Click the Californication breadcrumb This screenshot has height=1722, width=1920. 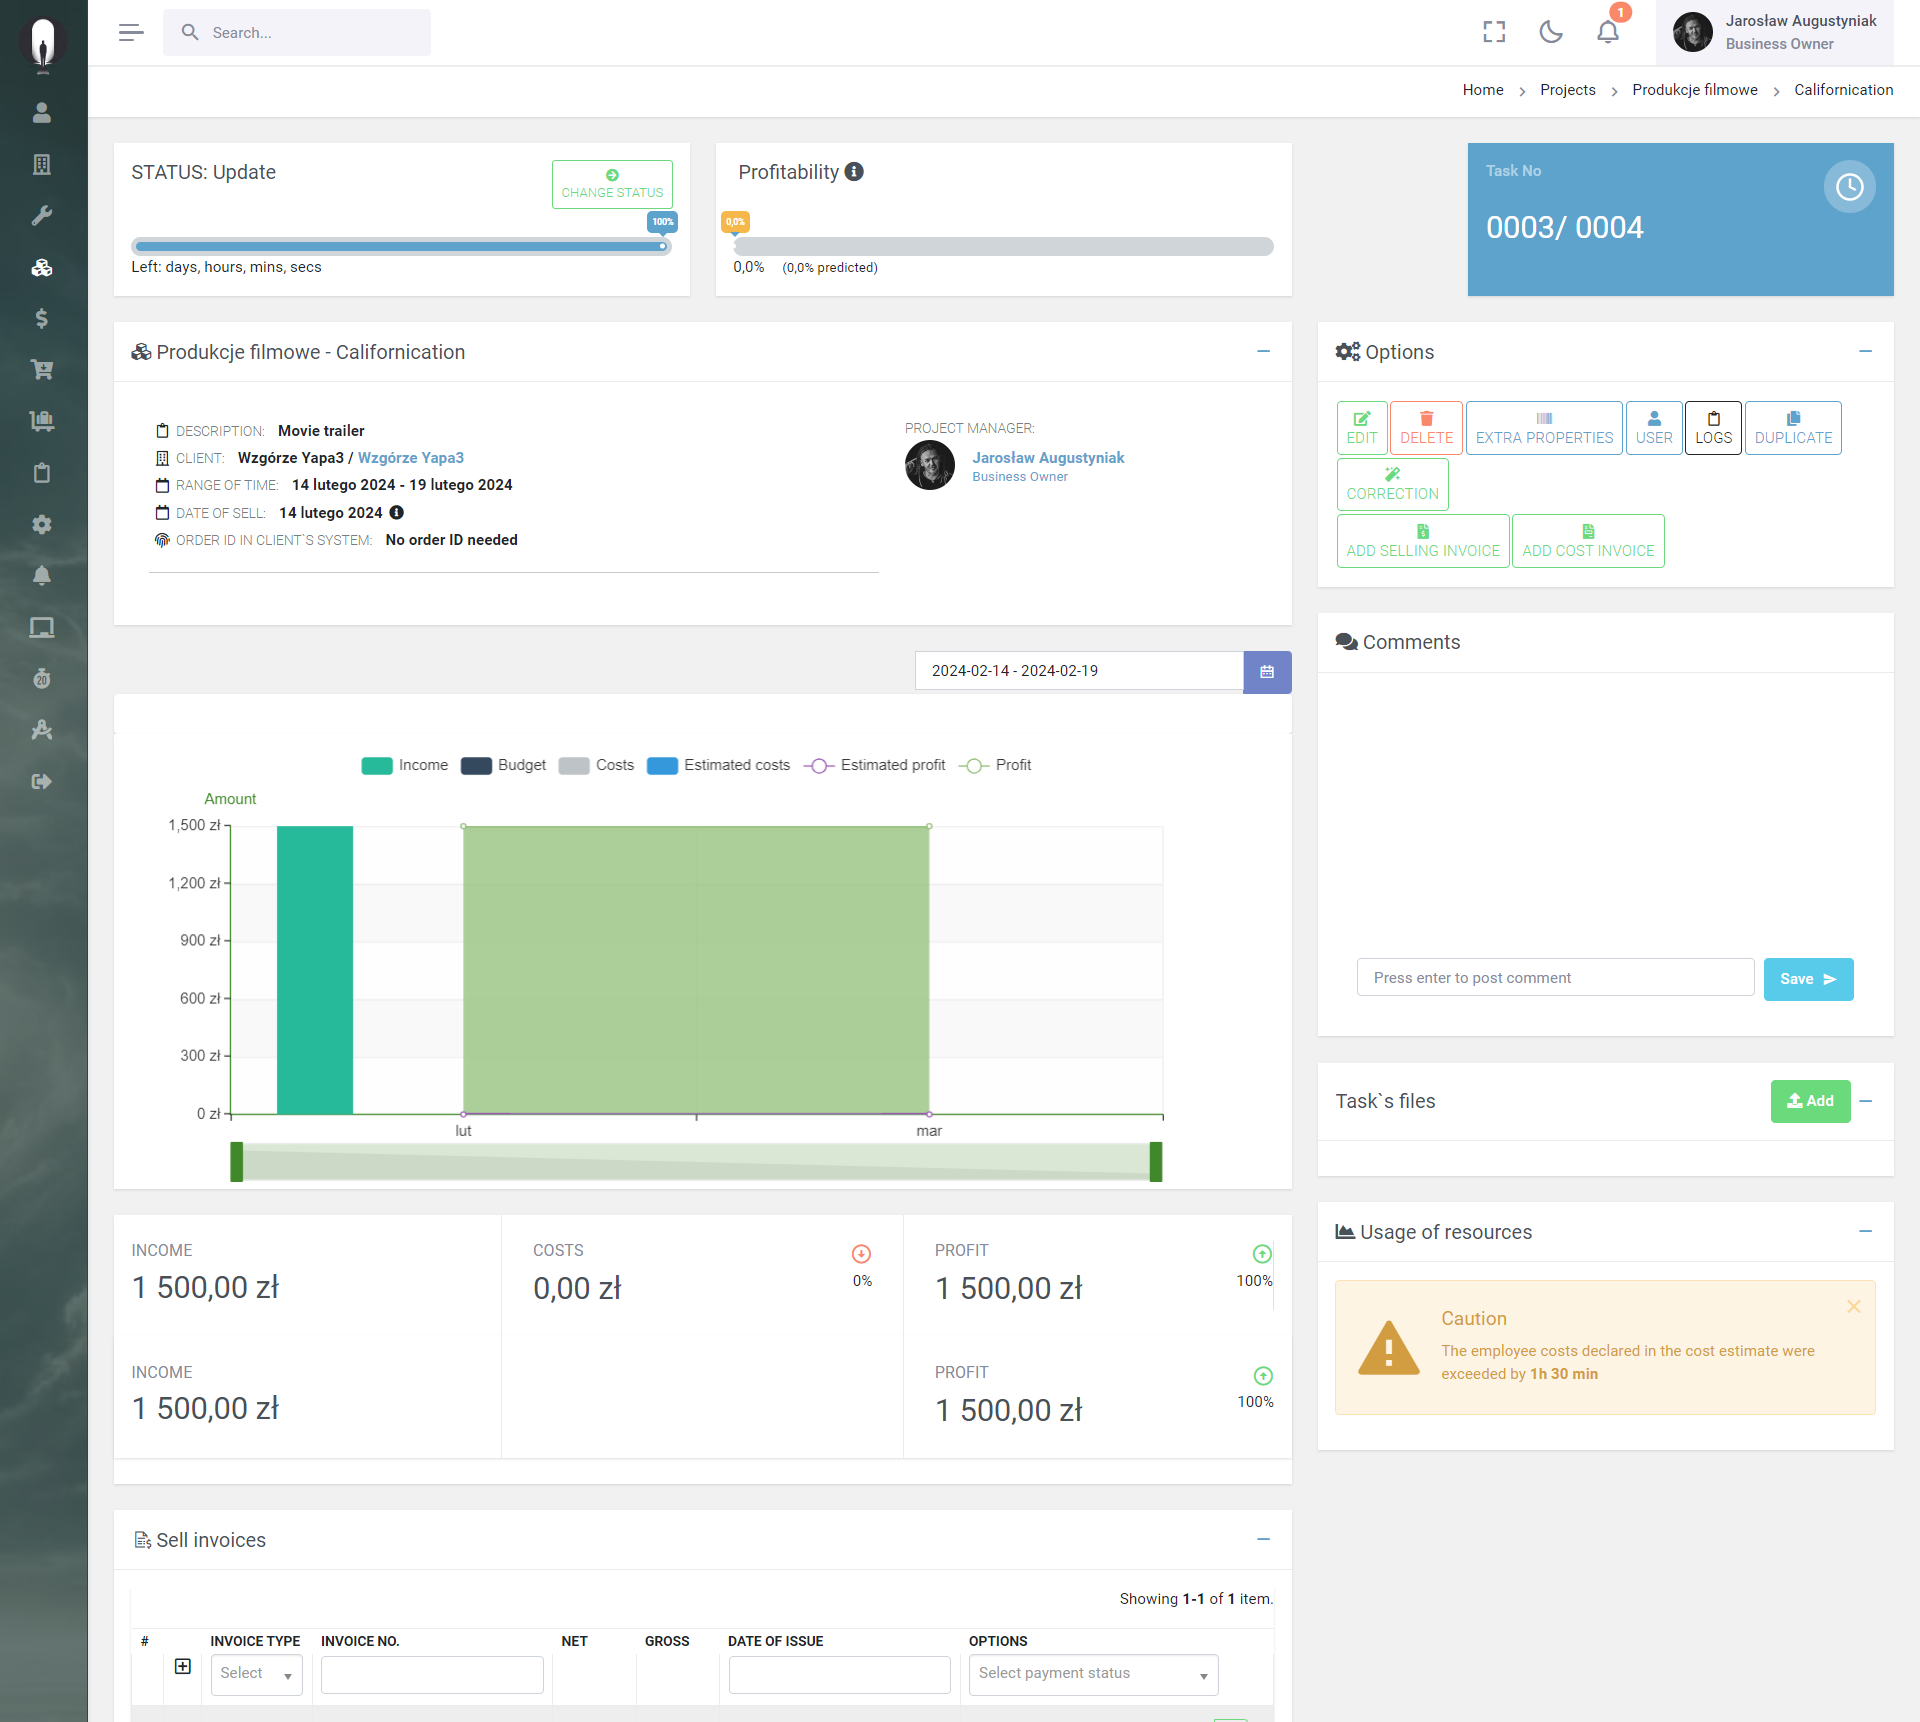1844,90
